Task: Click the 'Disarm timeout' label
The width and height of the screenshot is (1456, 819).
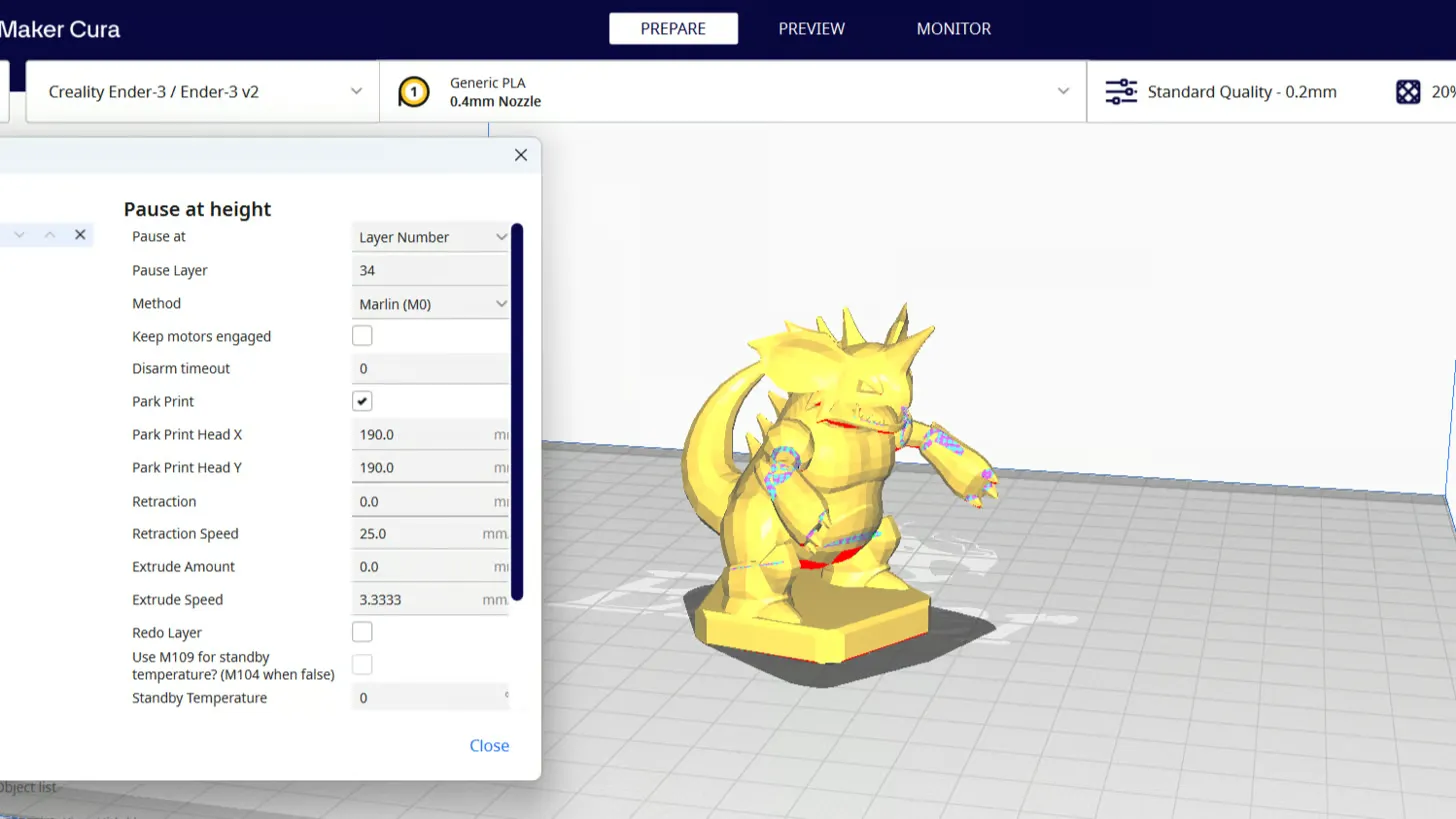Action: [x=181, y=368]
